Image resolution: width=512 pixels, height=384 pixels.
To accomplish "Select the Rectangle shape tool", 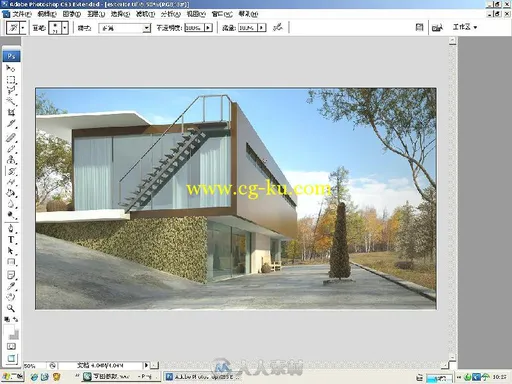I will click(x=11, y=262).
